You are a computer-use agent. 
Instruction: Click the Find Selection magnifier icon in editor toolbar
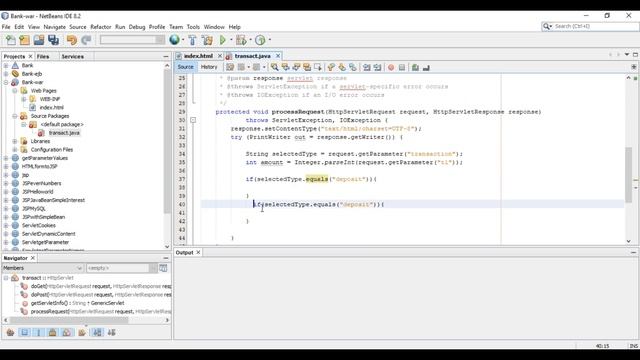275,67
